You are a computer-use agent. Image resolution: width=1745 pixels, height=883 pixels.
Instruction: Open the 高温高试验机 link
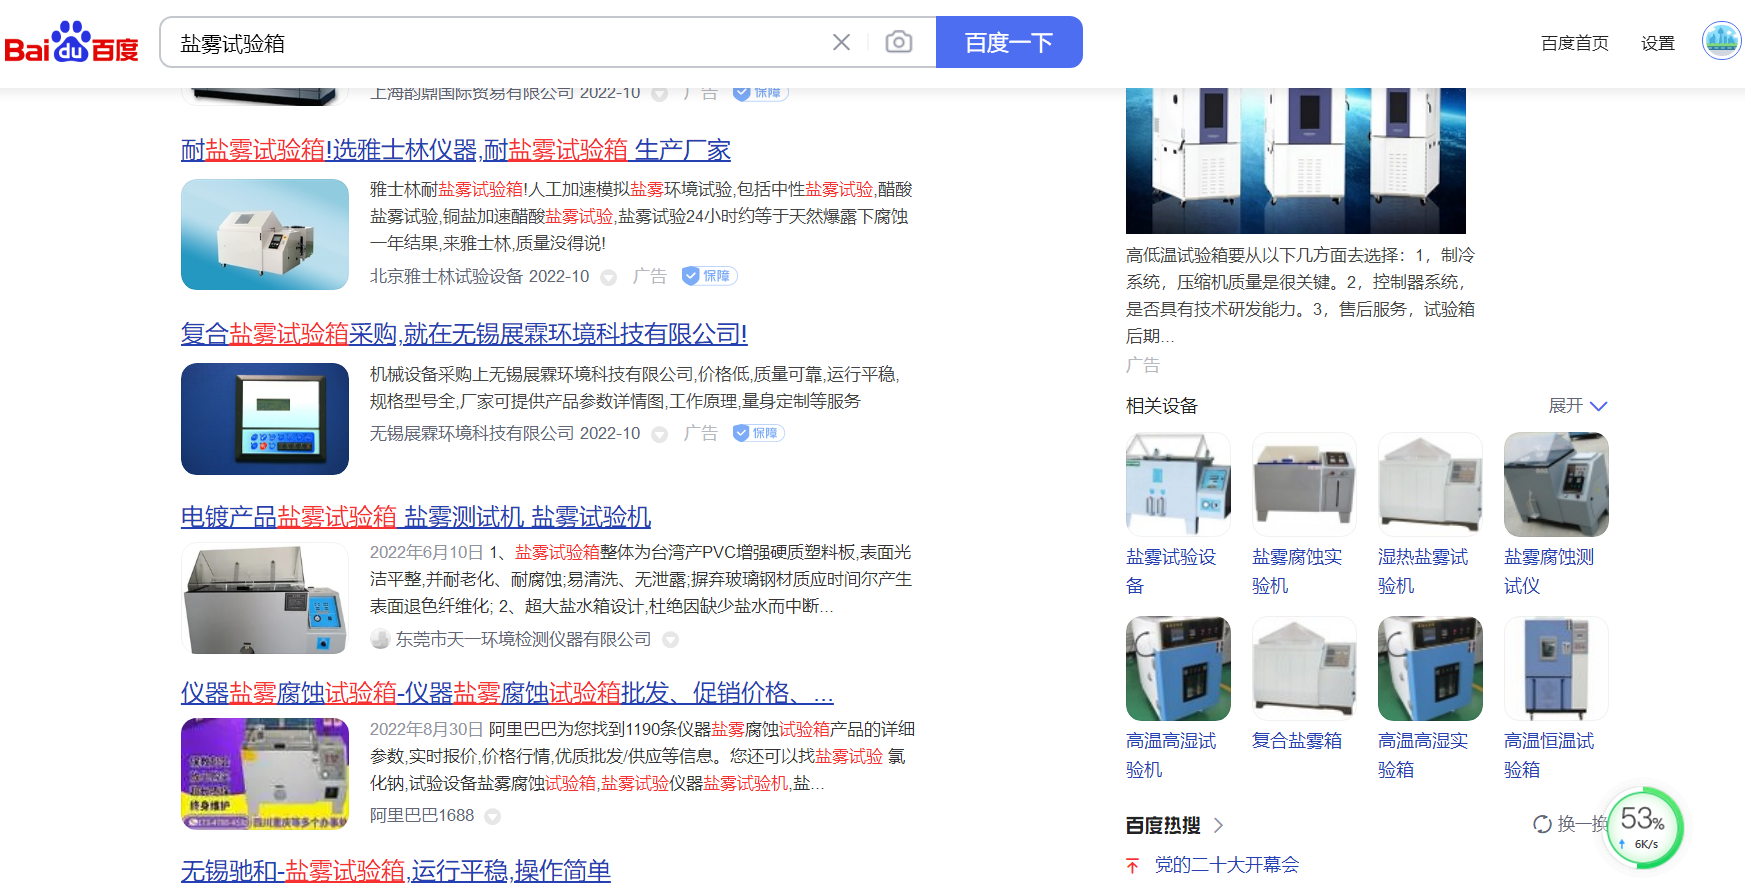pyautogui.click(x=1171, y=755)
